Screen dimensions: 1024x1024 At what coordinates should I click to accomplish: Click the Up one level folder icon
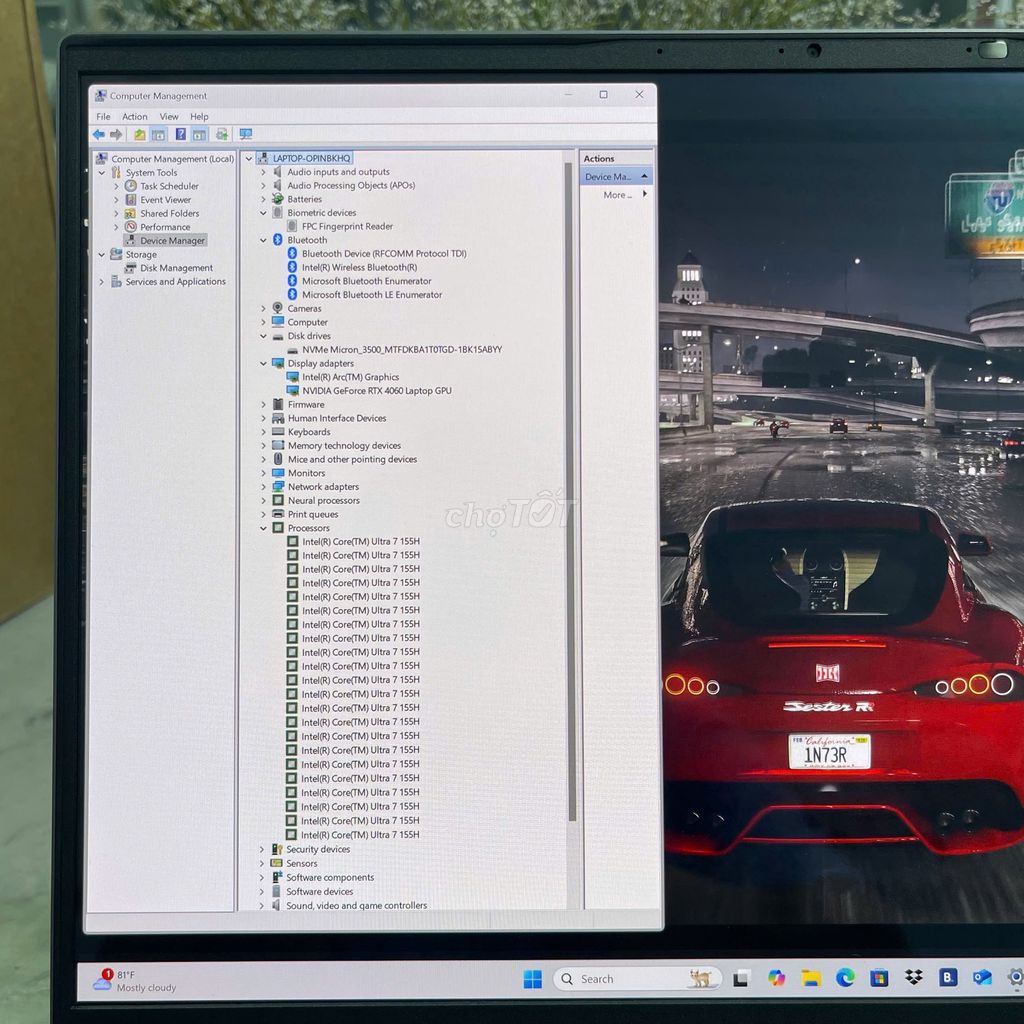tap(140, 135)
